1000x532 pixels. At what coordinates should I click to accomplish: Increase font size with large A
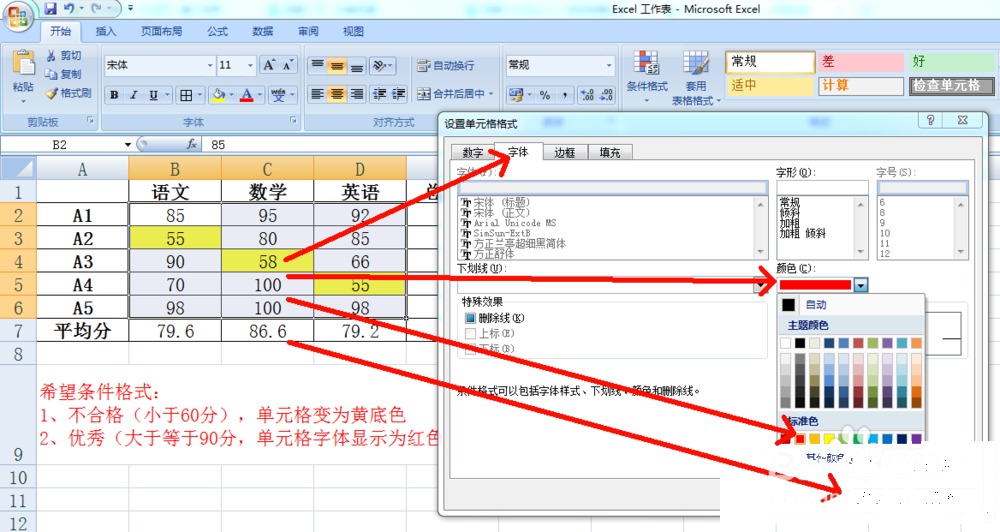click(x=270, y=65)
